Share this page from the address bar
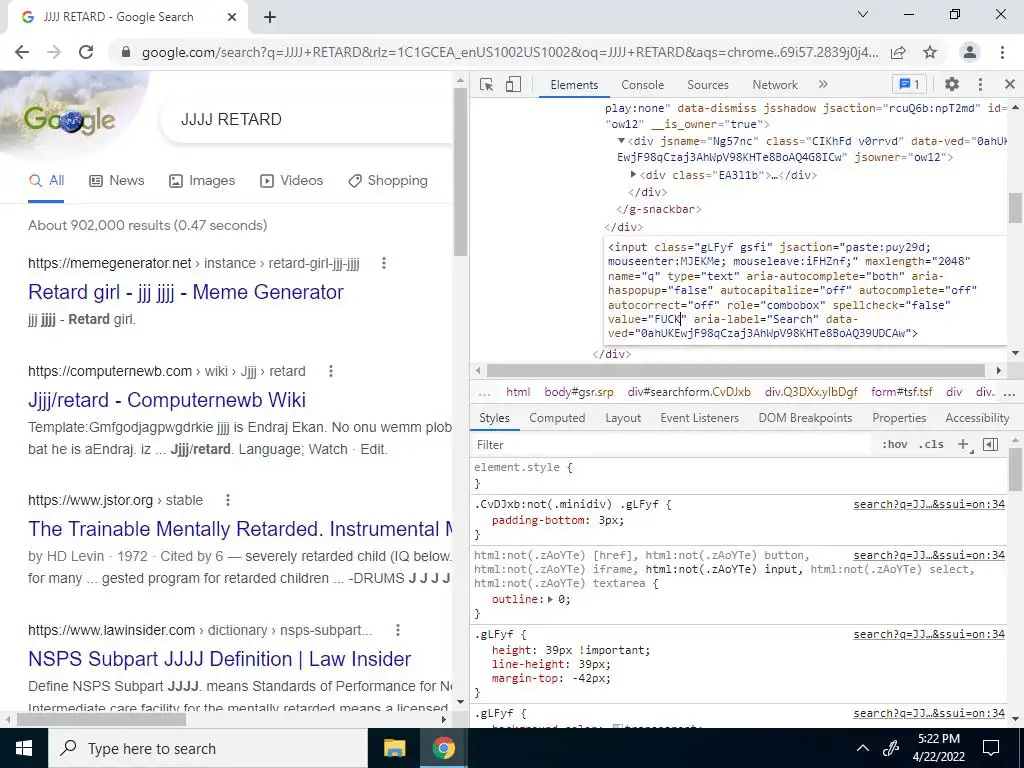The width and height of the screenshot is (1024, 768). [x=899, y=52]
